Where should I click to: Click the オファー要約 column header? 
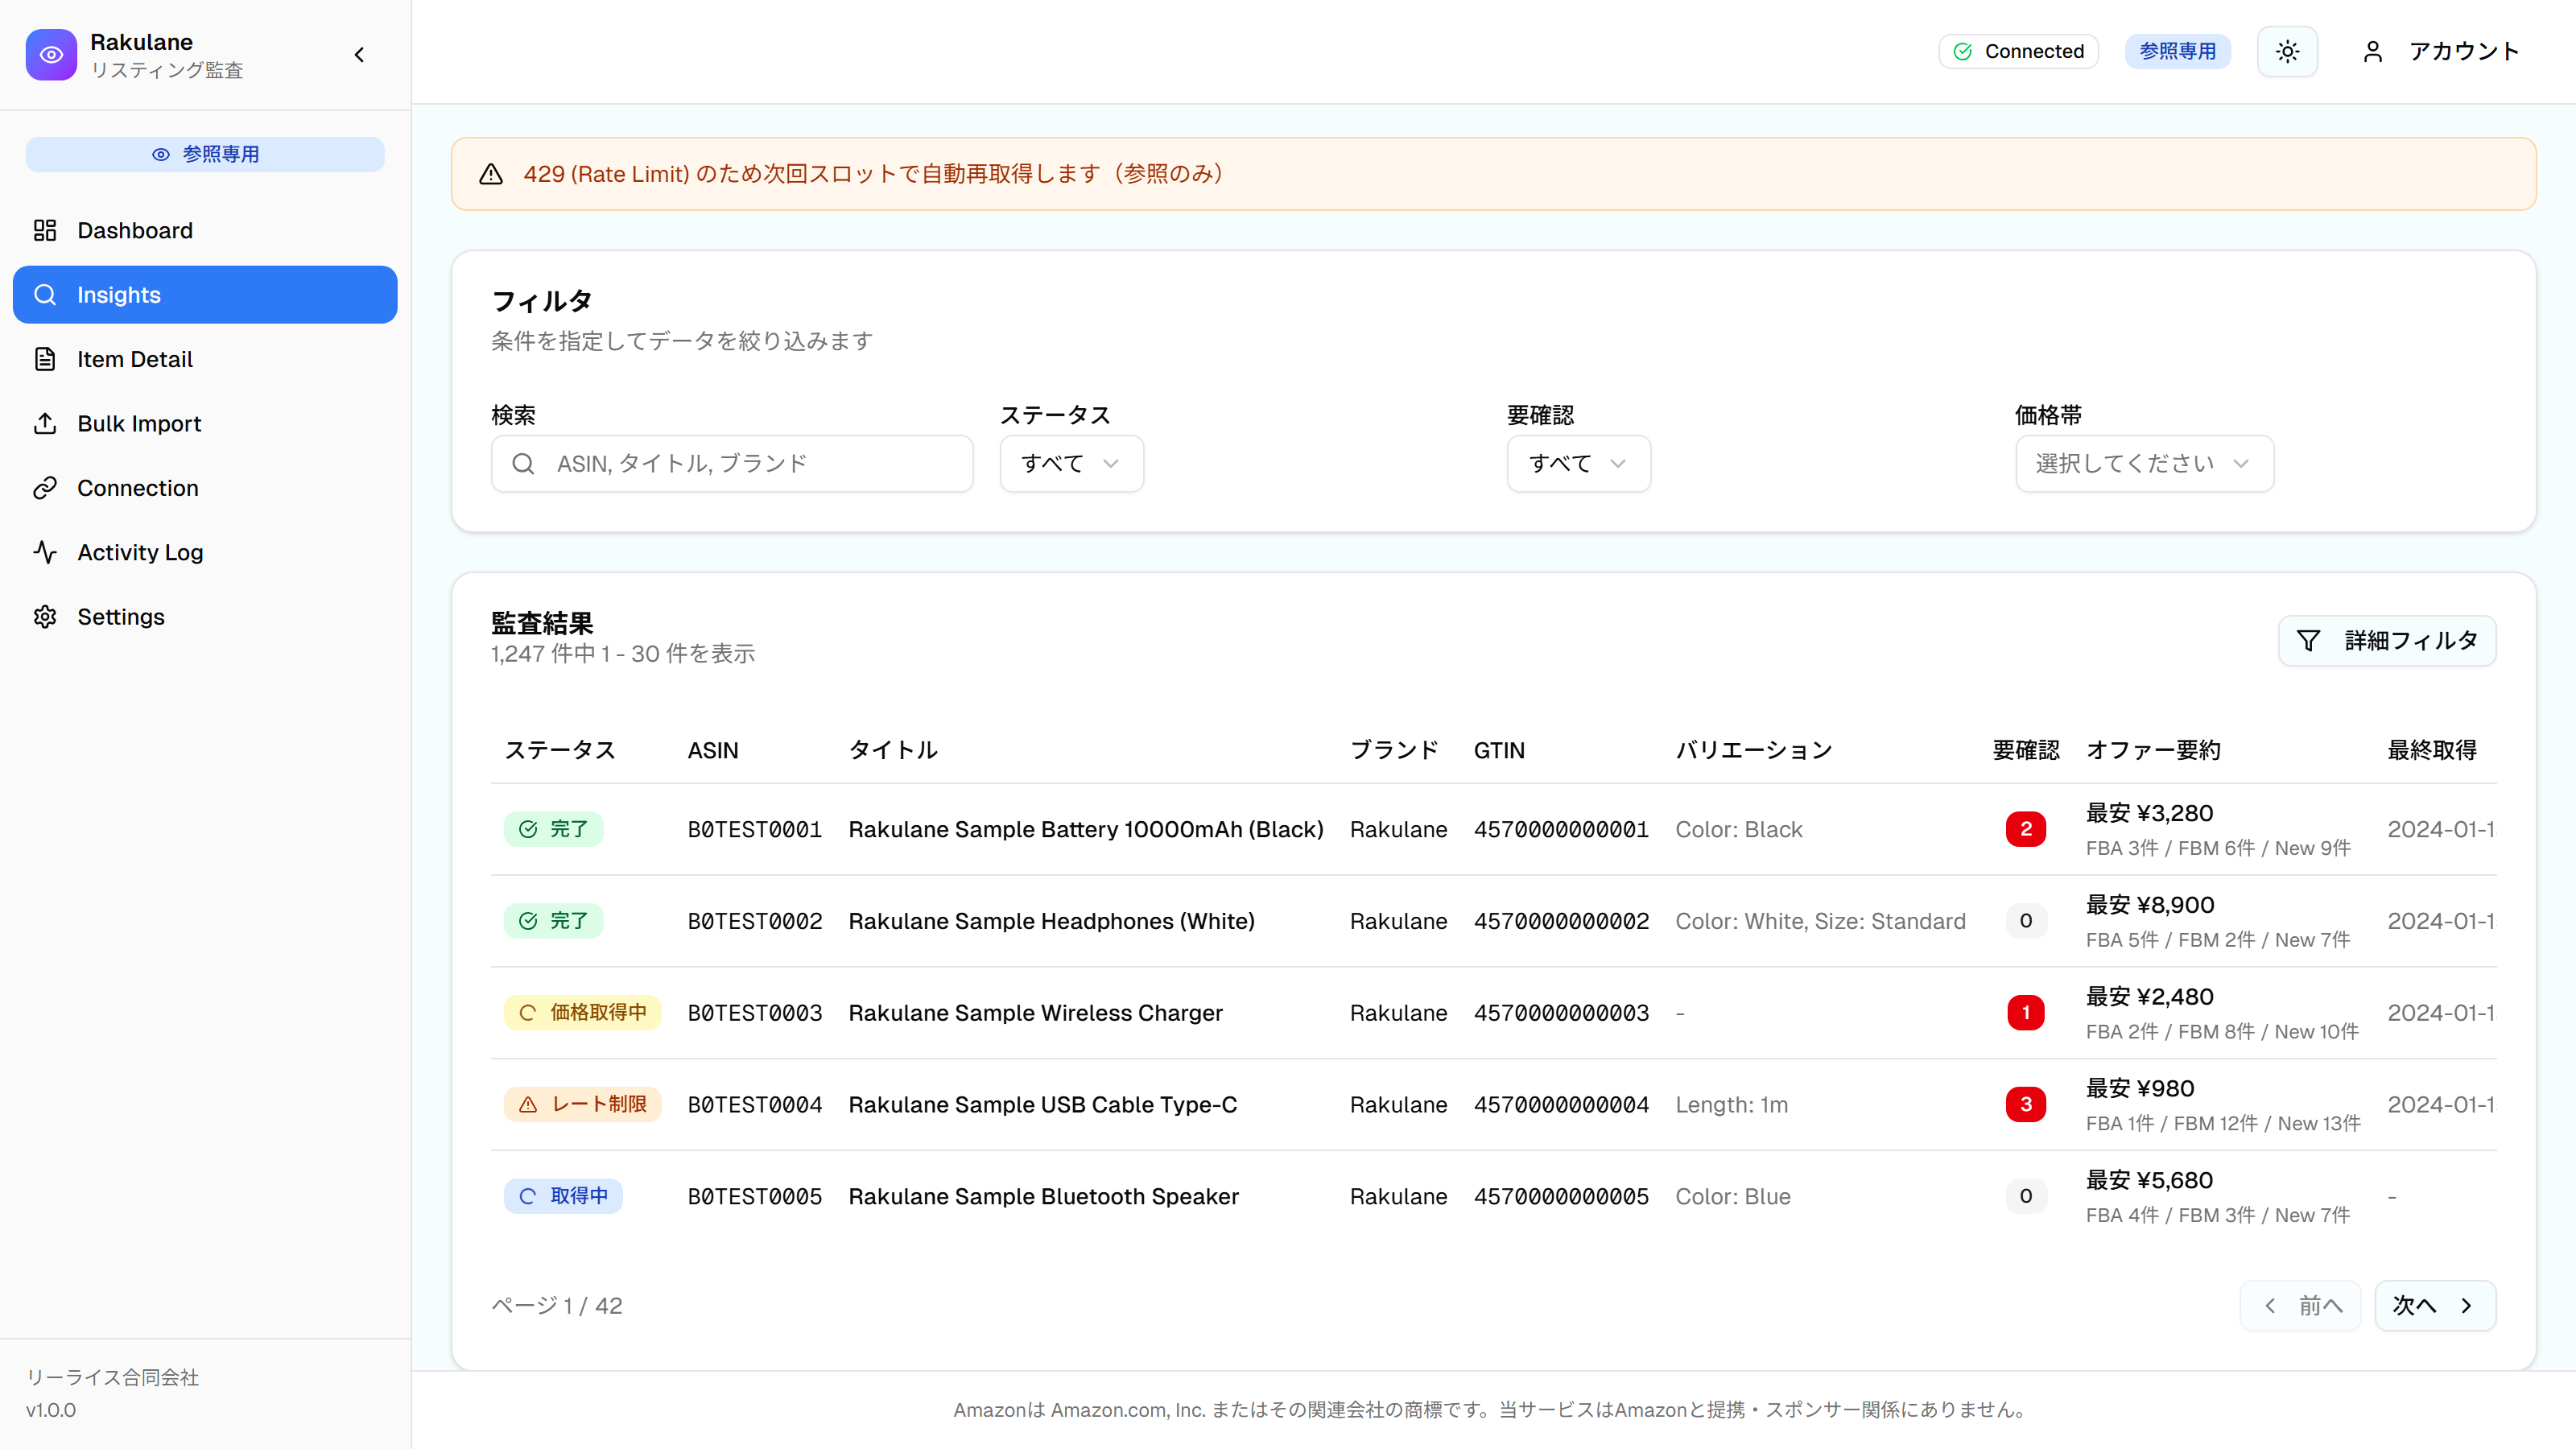[2153, 750]
